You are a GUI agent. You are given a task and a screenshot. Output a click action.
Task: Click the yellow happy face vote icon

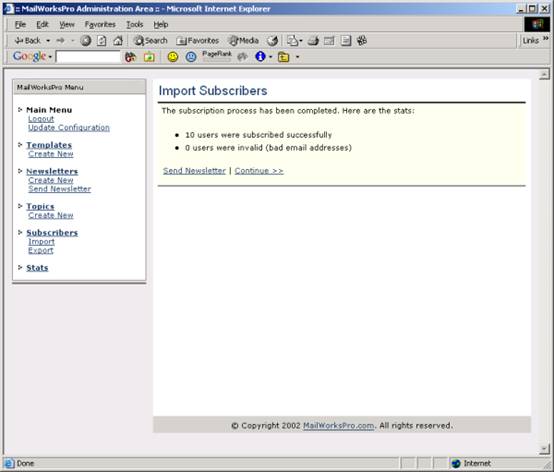[x=173, y=57]
